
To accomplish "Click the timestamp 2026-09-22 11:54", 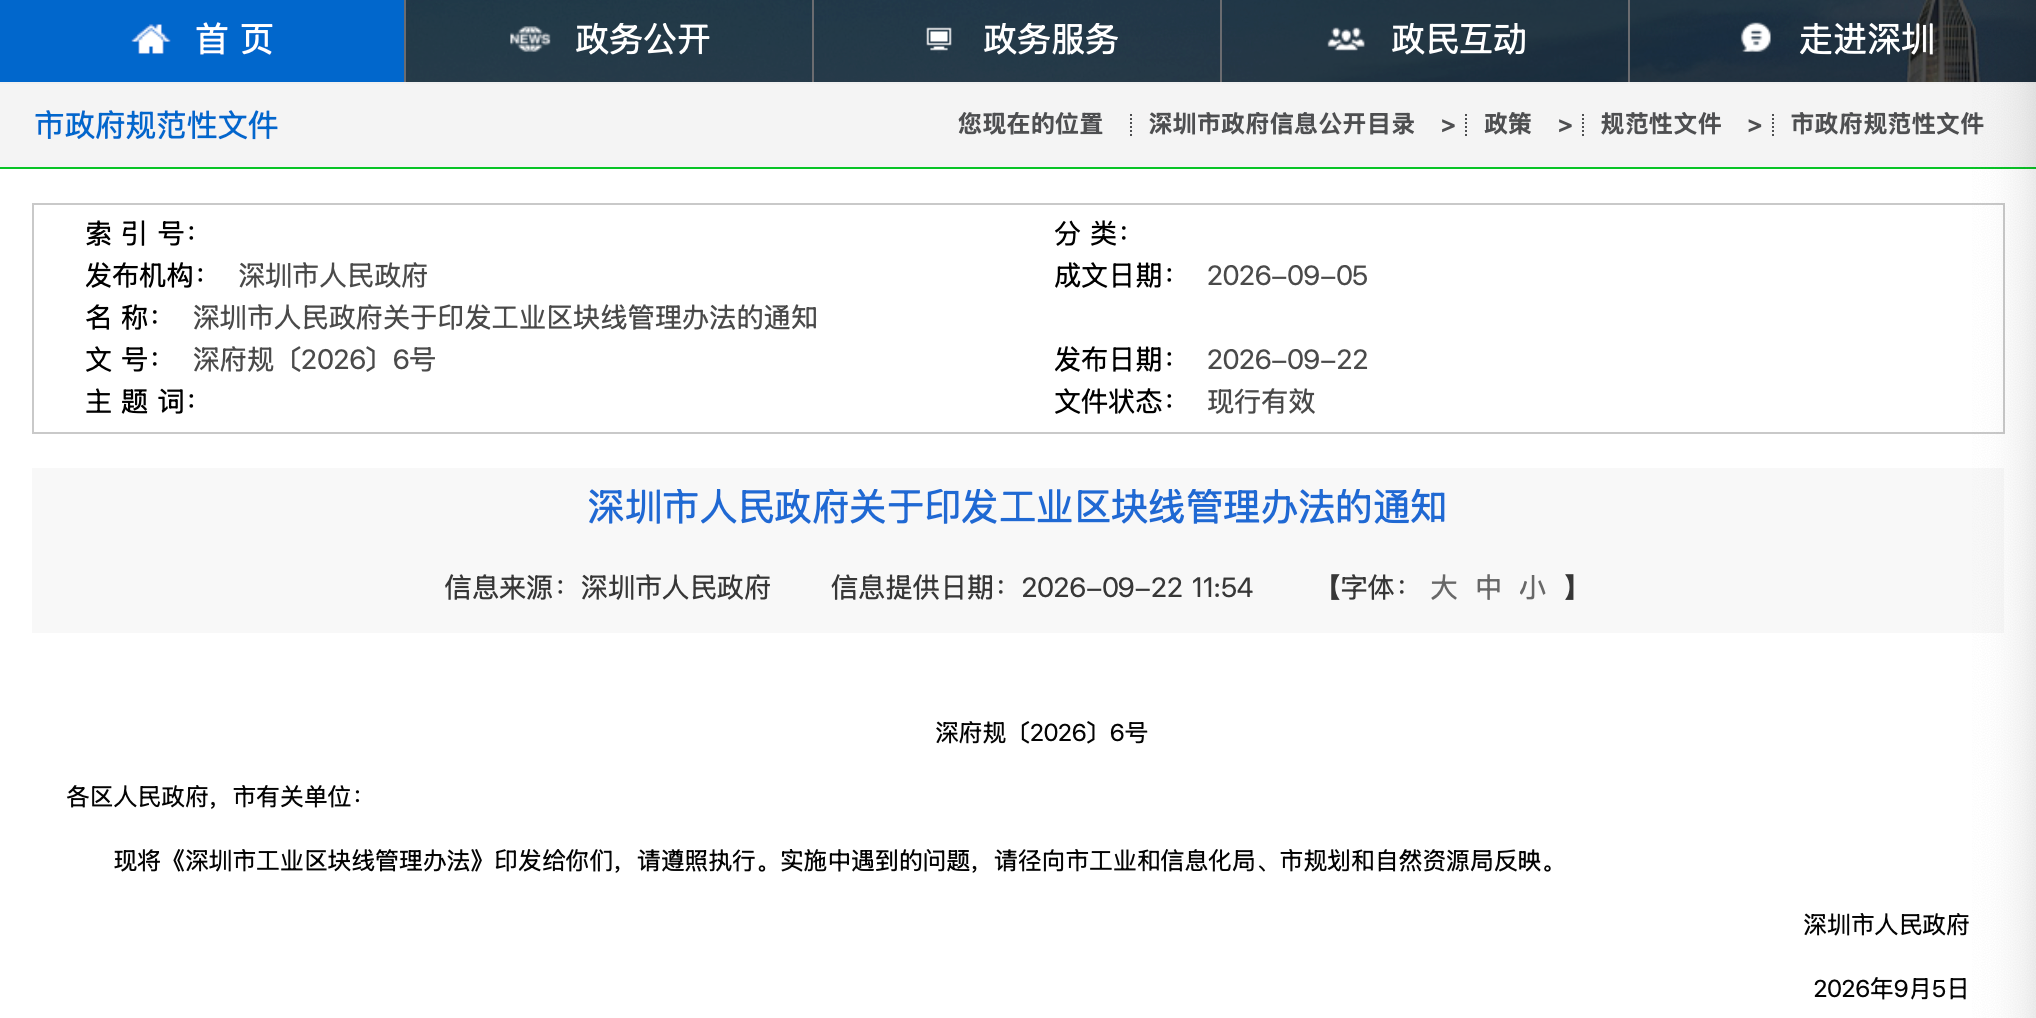I will tap(1137, 587).
